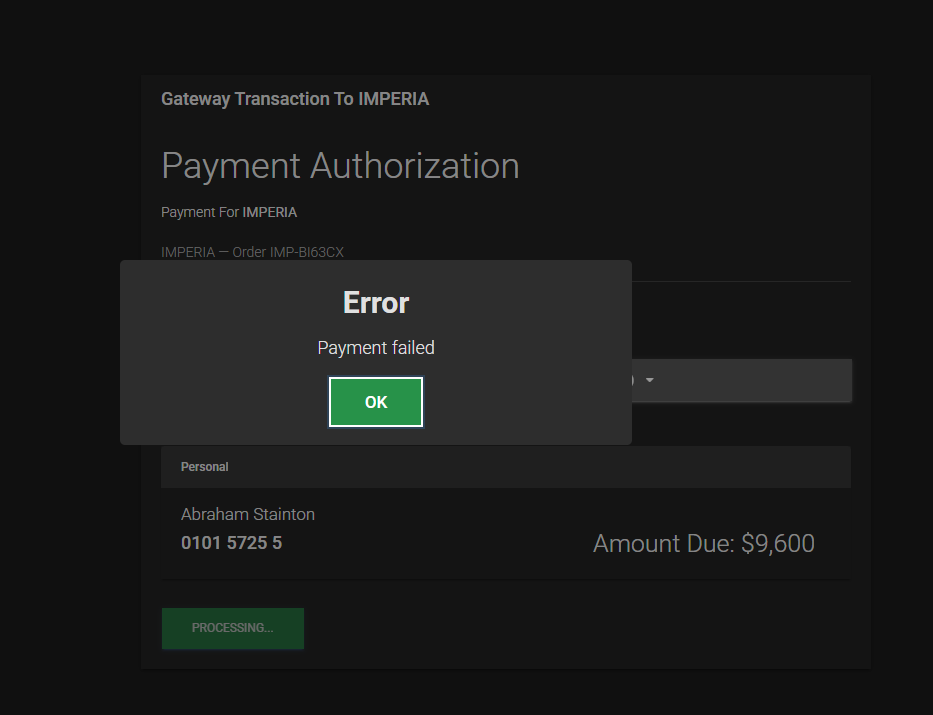
Task: Click the $9,600 amount figure
Action: (x=778, y=543)
